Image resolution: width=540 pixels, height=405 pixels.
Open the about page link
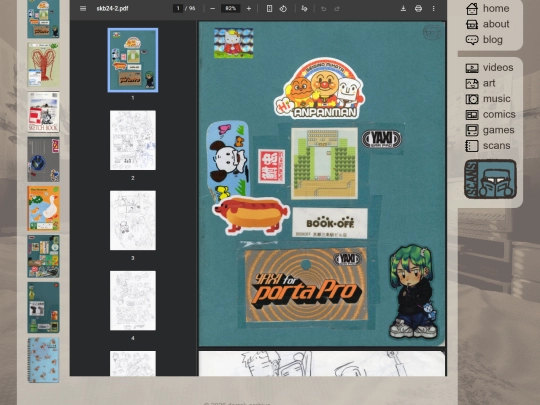496,24
